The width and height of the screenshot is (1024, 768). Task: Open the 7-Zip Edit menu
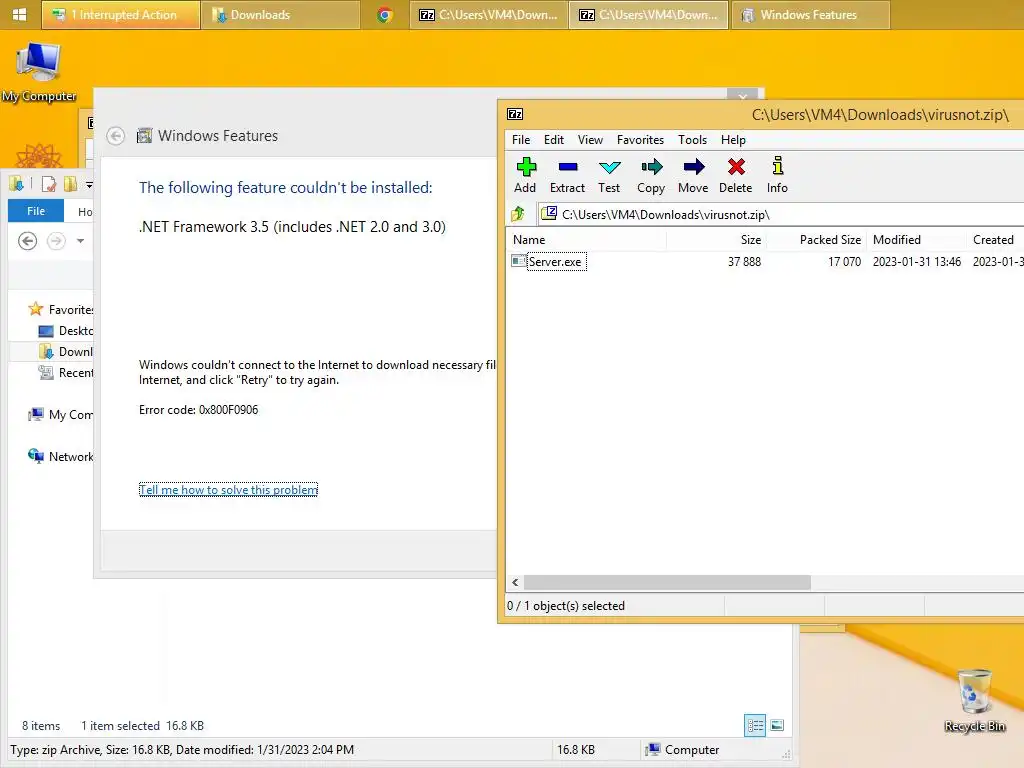(x=554, y=140)
